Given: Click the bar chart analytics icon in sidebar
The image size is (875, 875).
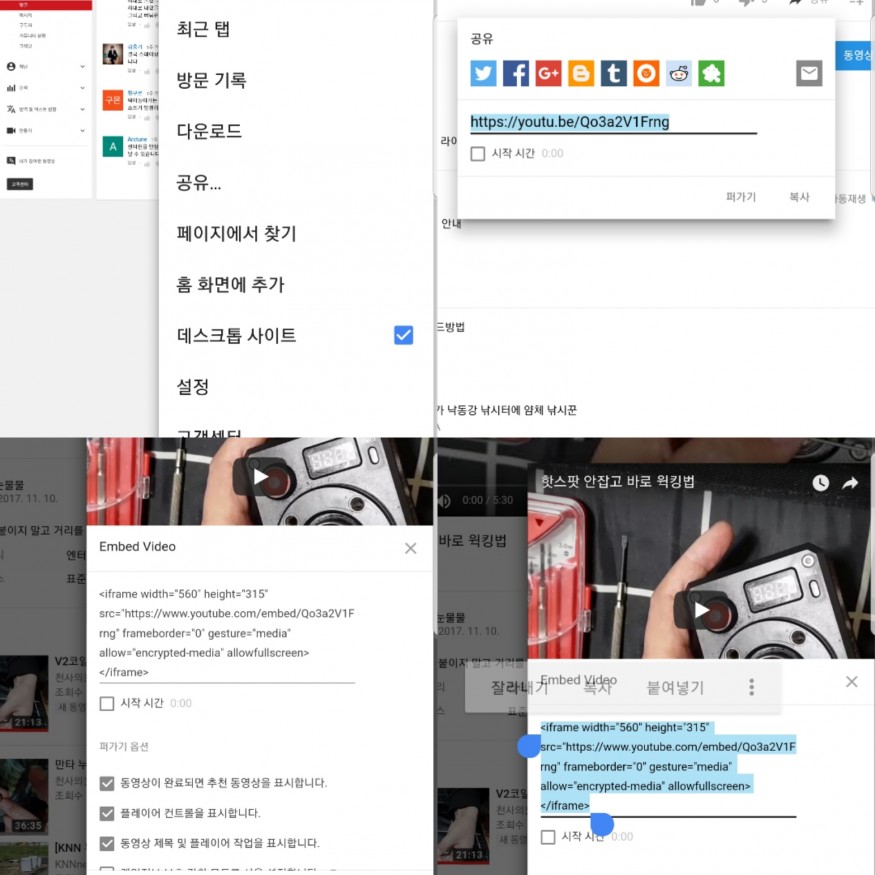Looking at the screenshot, I should (11, 88).
